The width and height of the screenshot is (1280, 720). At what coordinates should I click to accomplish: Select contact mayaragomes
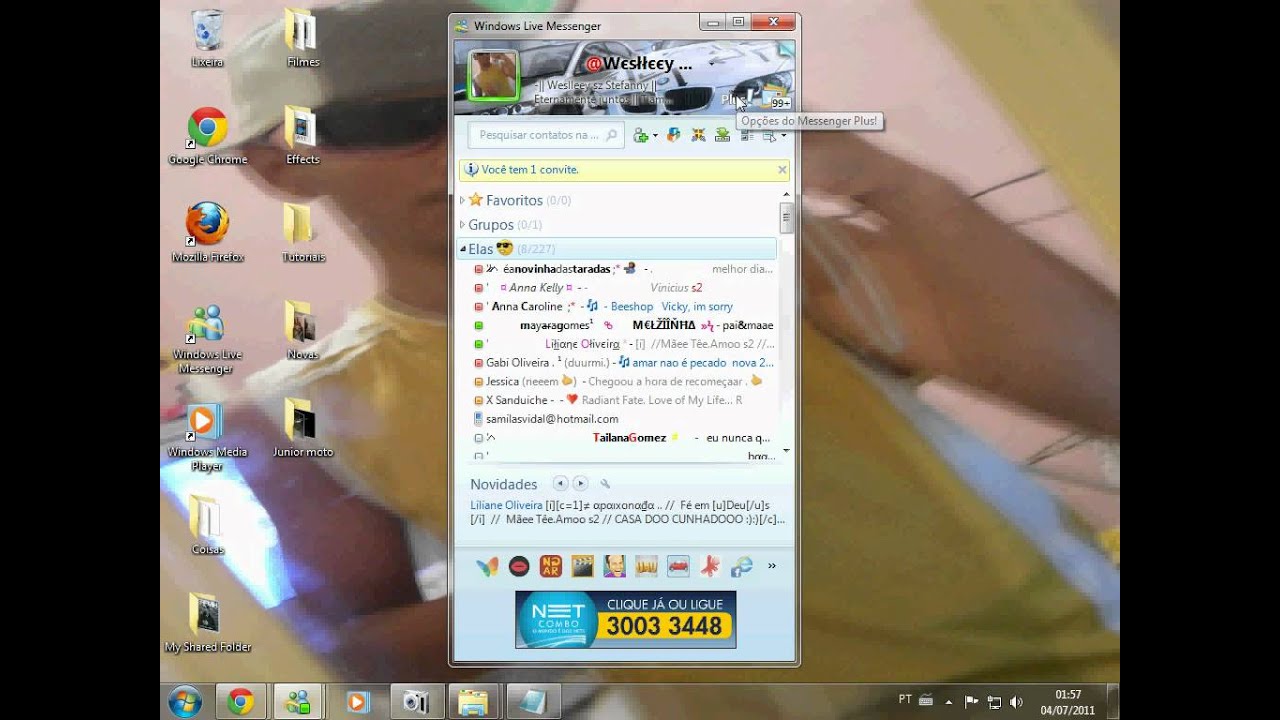pyautogui.click(x=622, y=325)
